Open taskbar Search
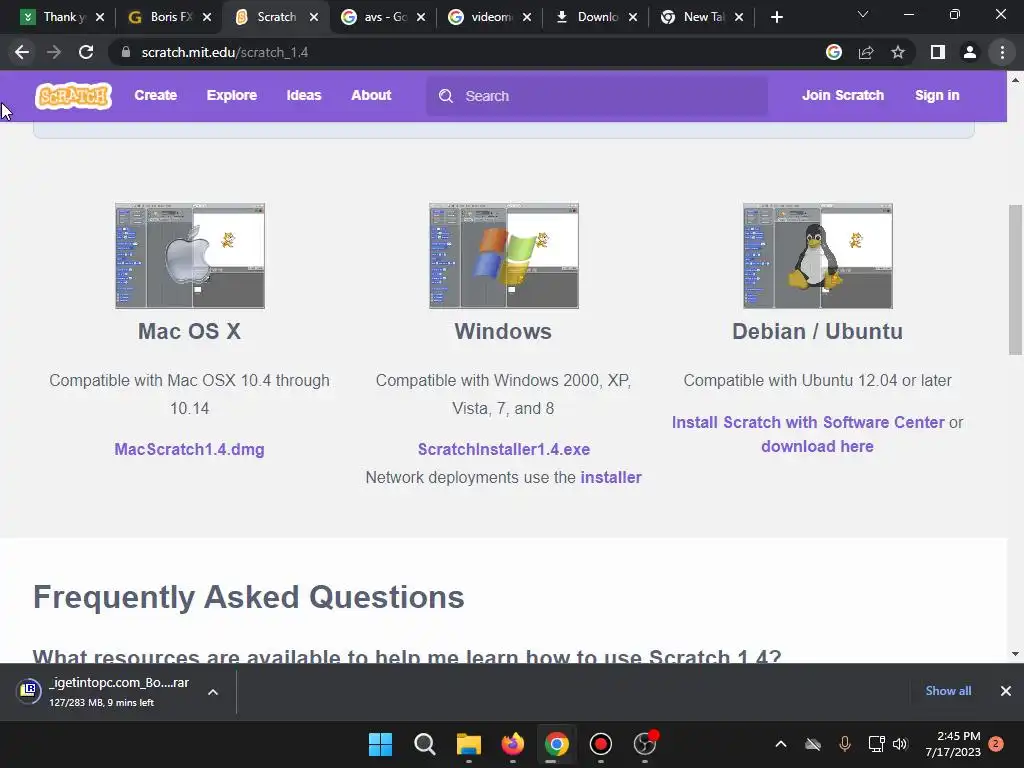 point(424,744)
